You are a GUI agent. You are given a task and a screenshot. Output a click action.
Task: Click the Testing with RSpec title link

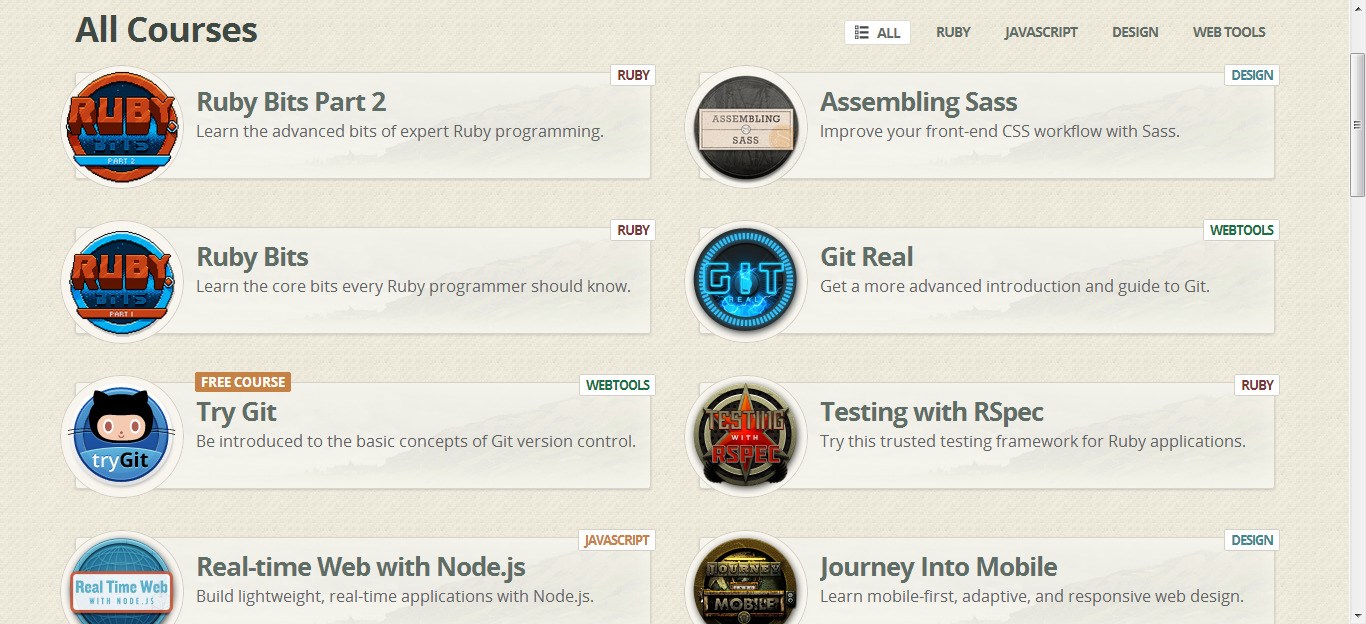tap(931, 412)
